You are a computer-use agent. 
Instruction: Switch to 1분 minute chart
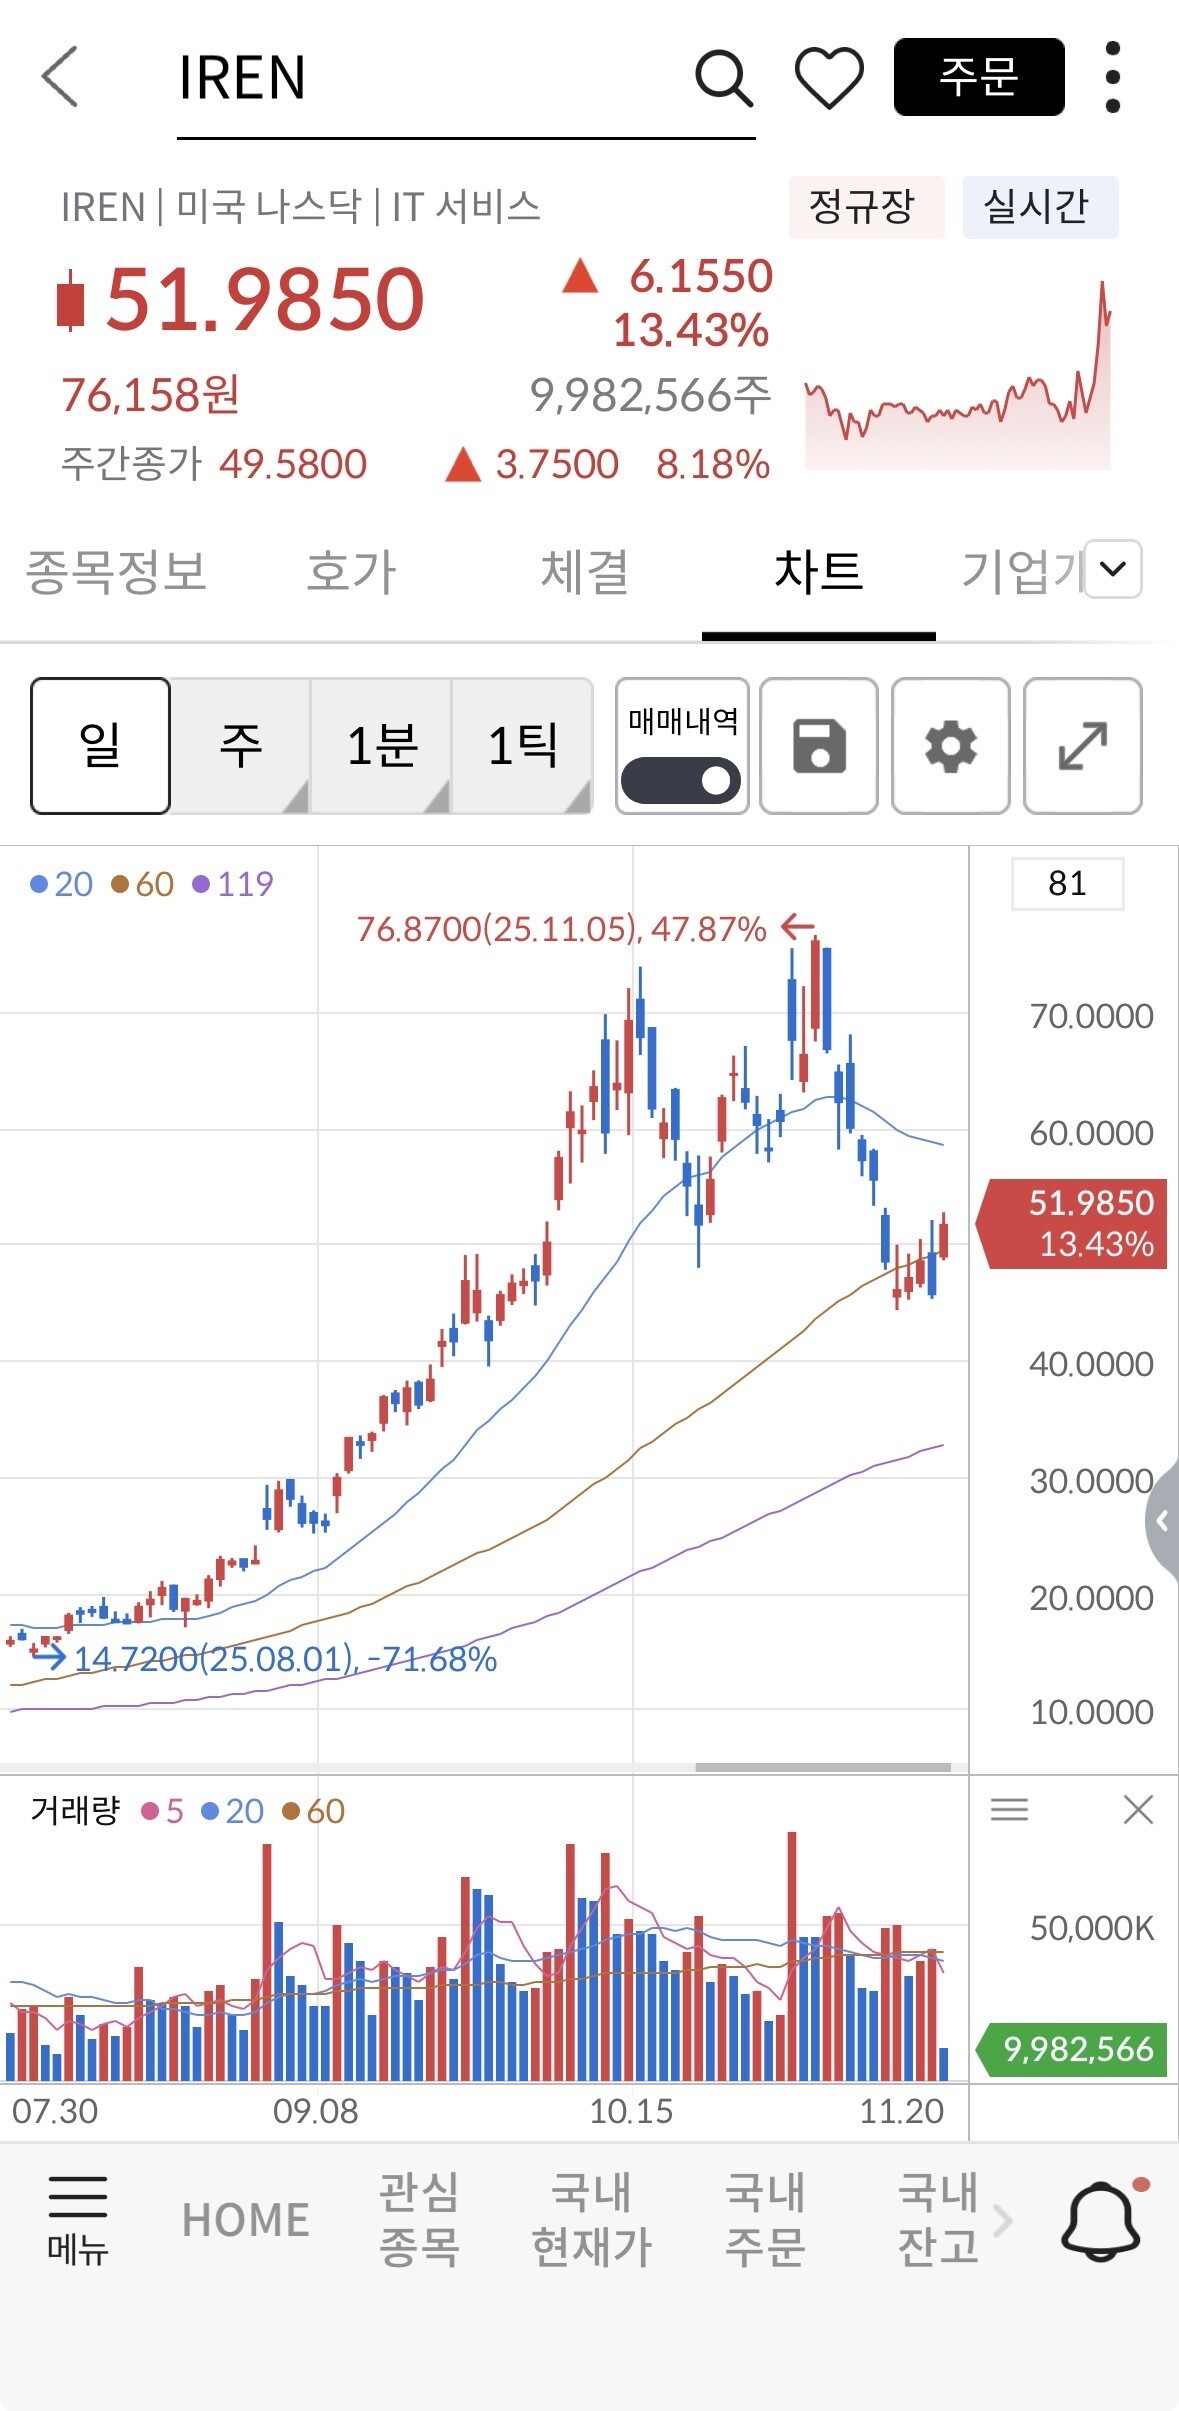point(381,746)
